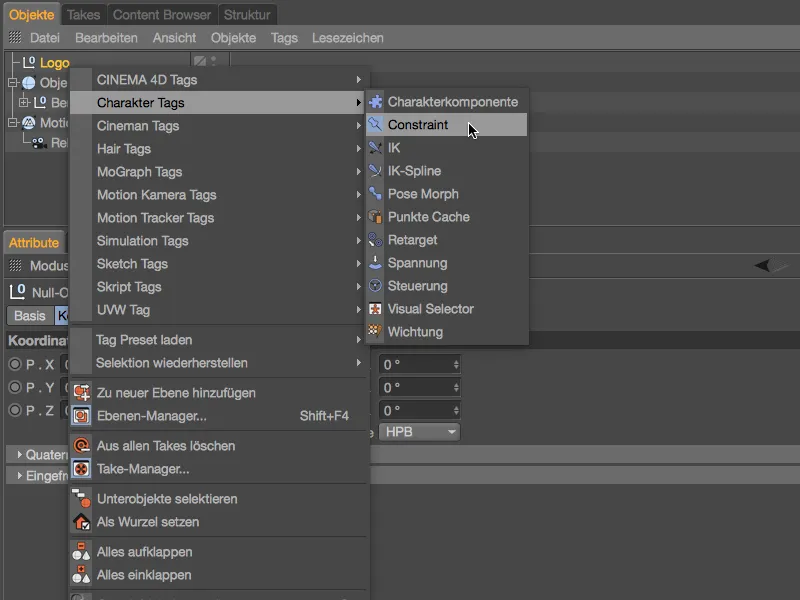Image resolution: width=800 pixels, height=600 pixels.
Task: Select the Constraint menu entry
Action: click(x=446, y=124)
